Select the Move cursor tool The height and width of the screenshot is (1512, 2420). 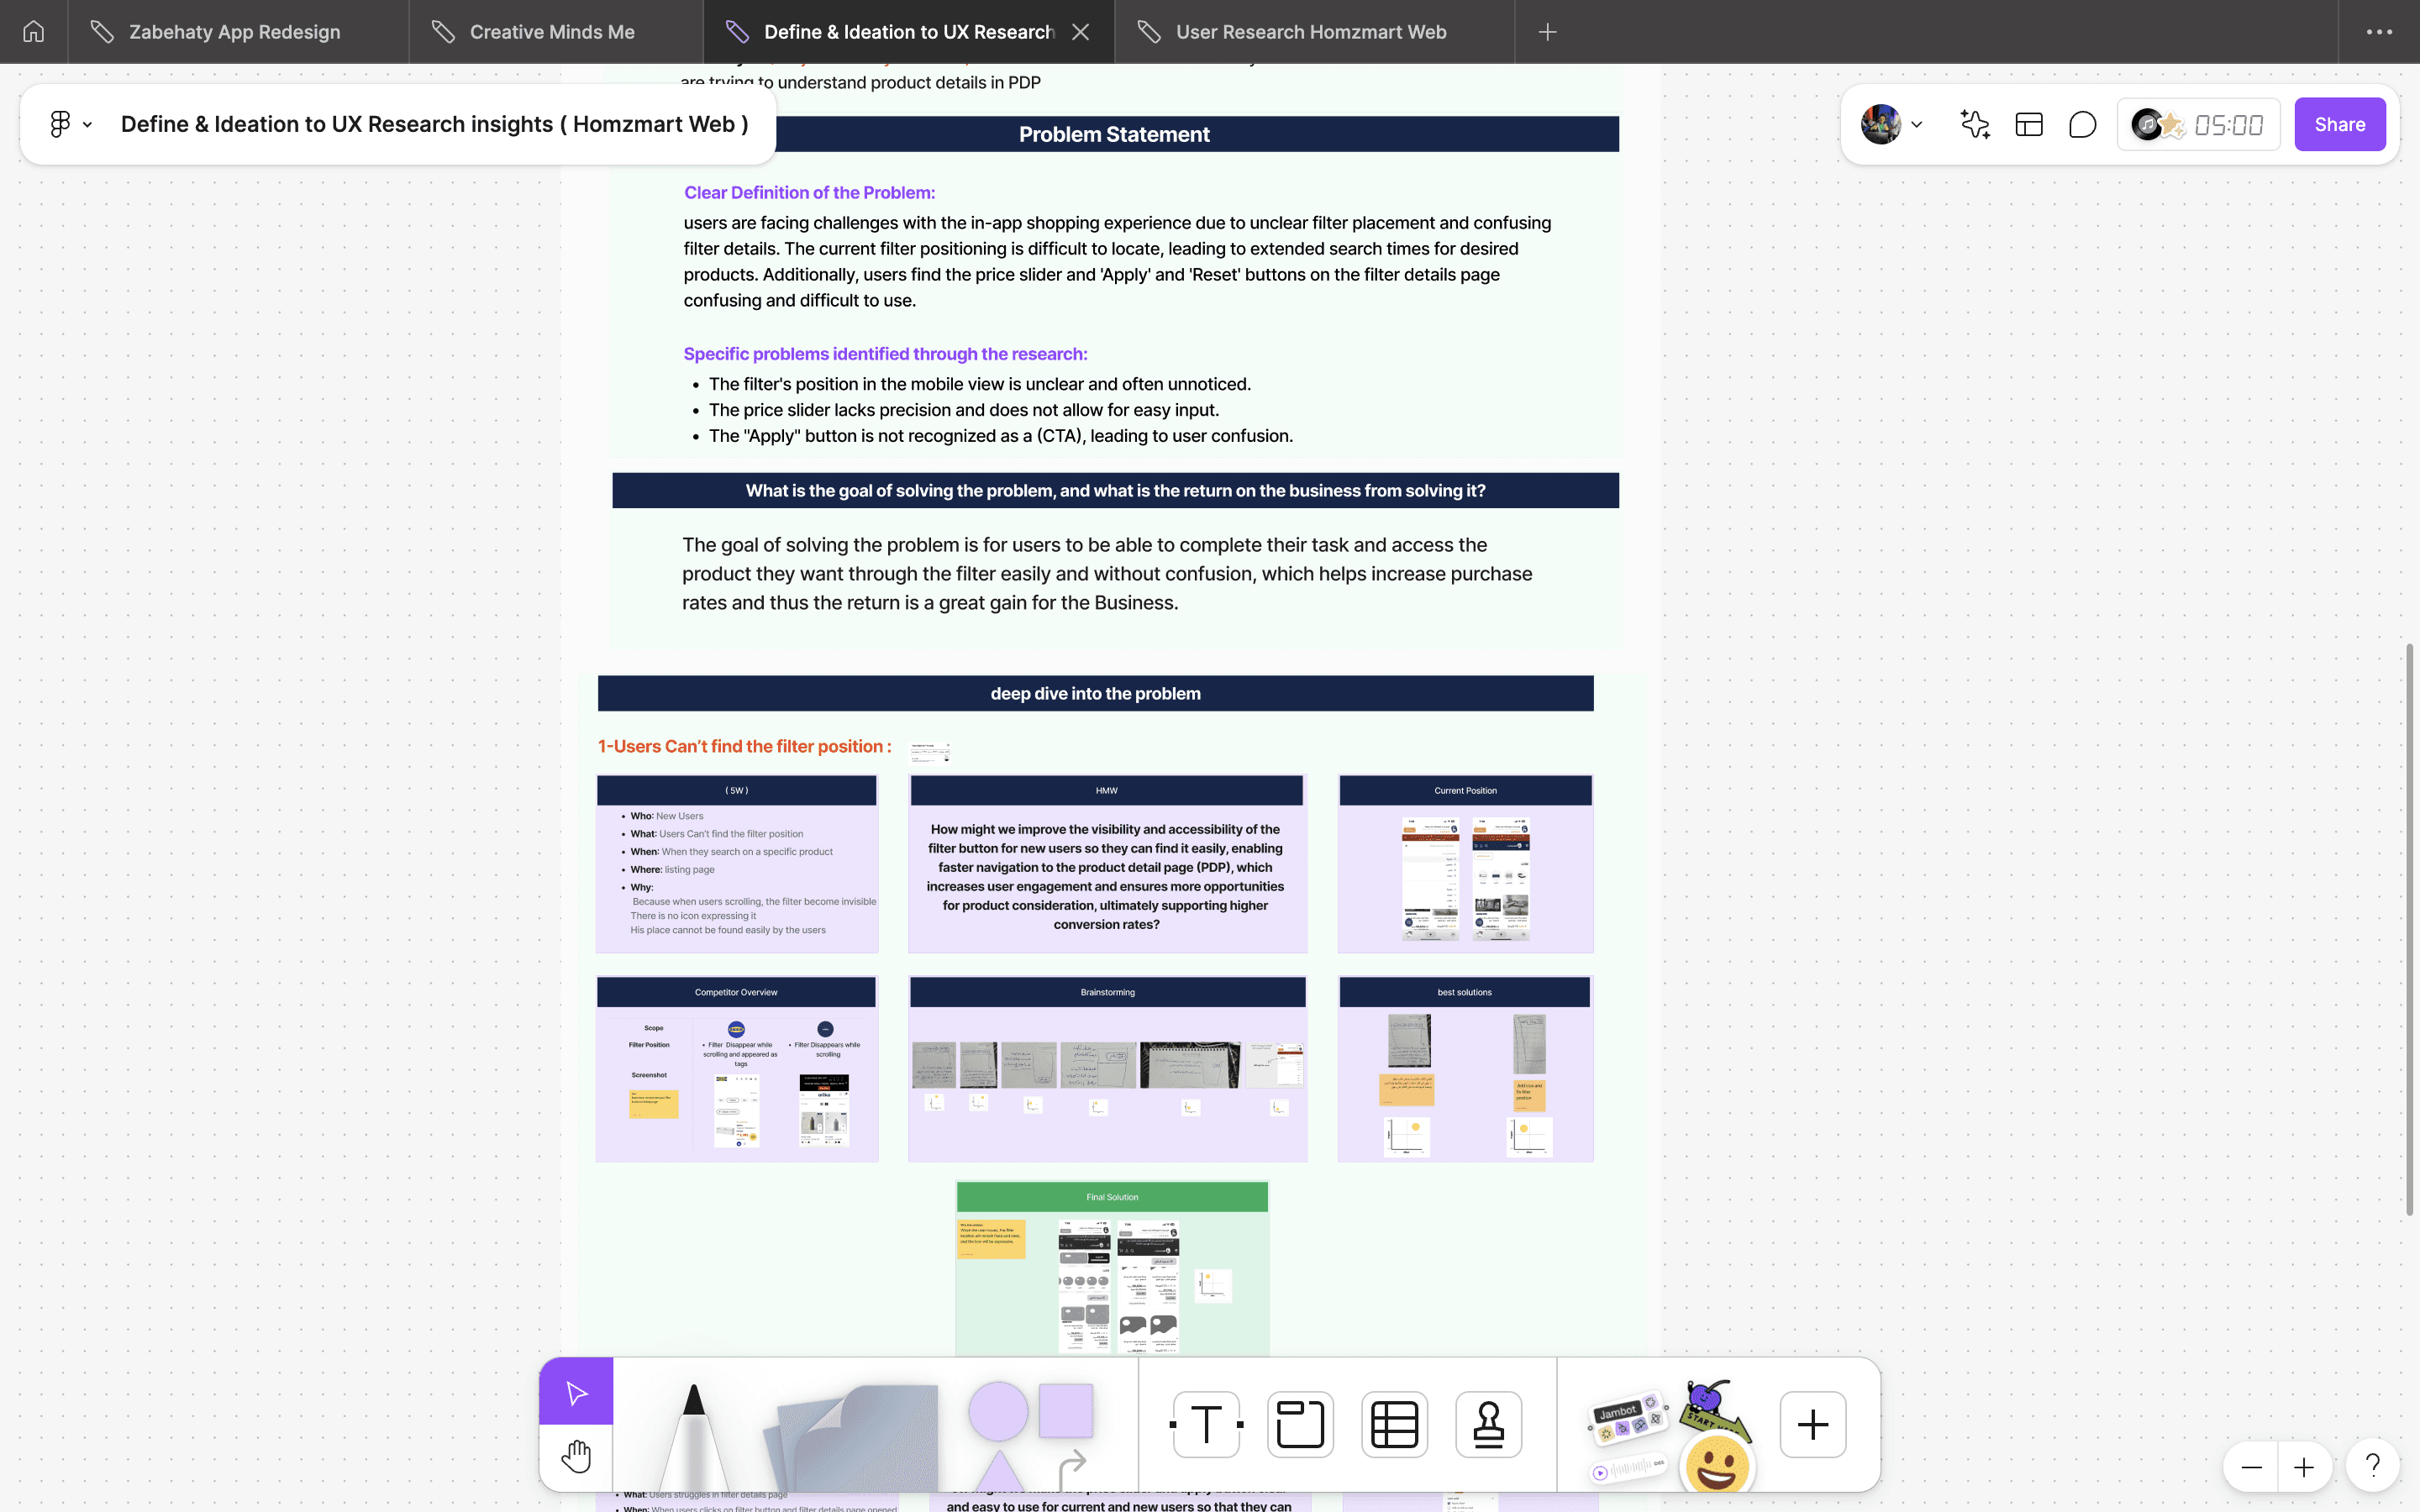click(576, 1392)
